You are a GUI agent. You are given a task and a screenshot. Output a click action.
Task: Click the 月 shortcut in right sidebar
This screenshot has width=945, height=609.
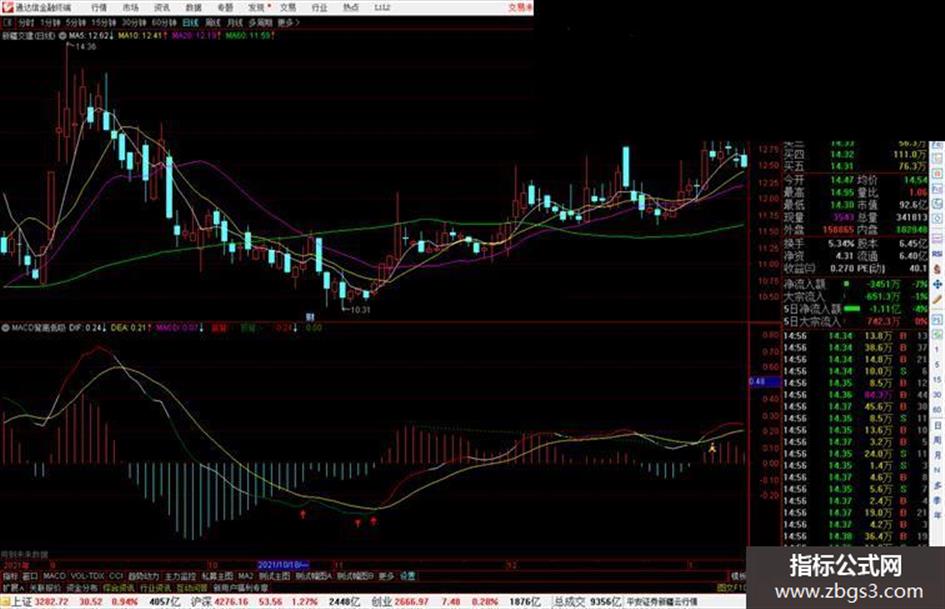937,455
